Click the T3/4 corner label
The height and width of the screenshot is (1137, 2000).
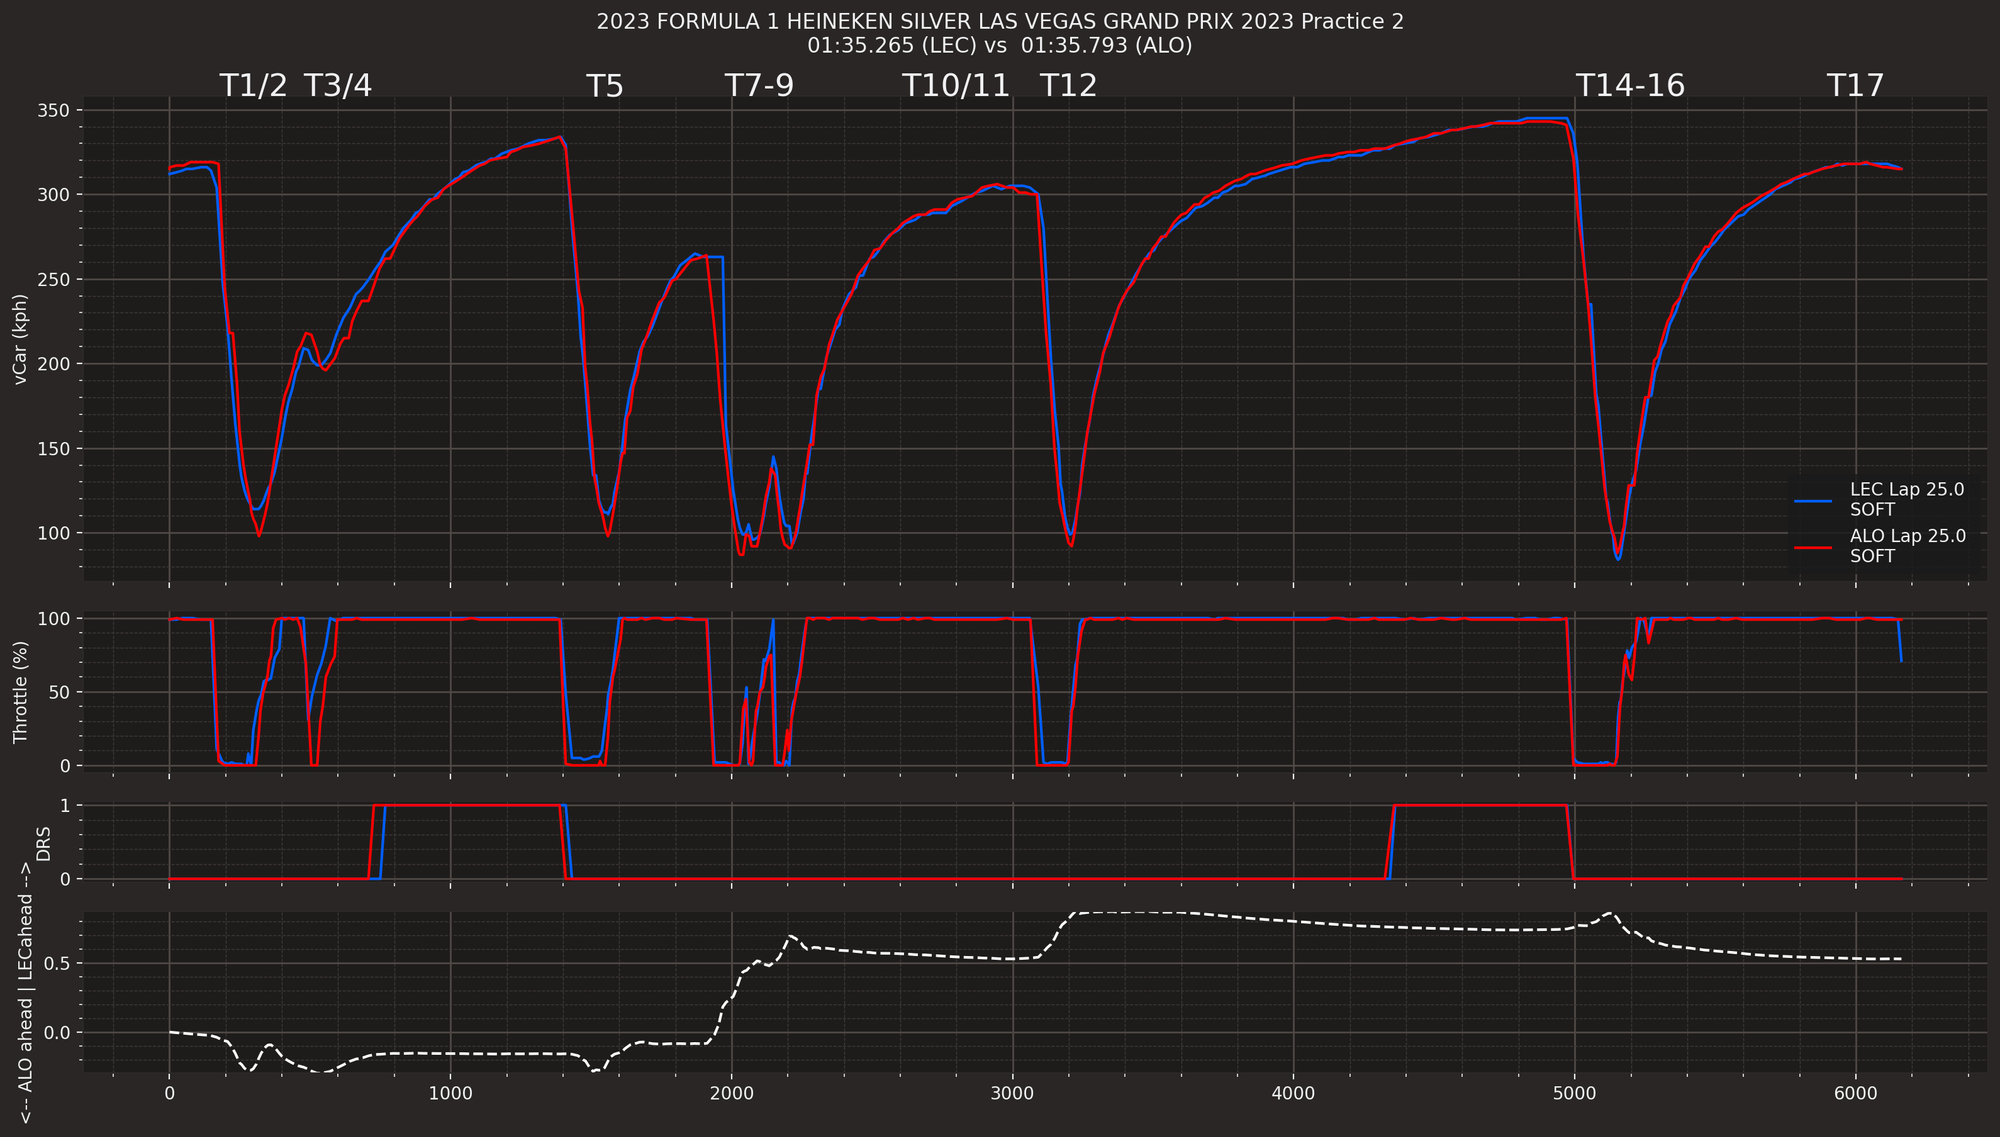coord(337,86)
